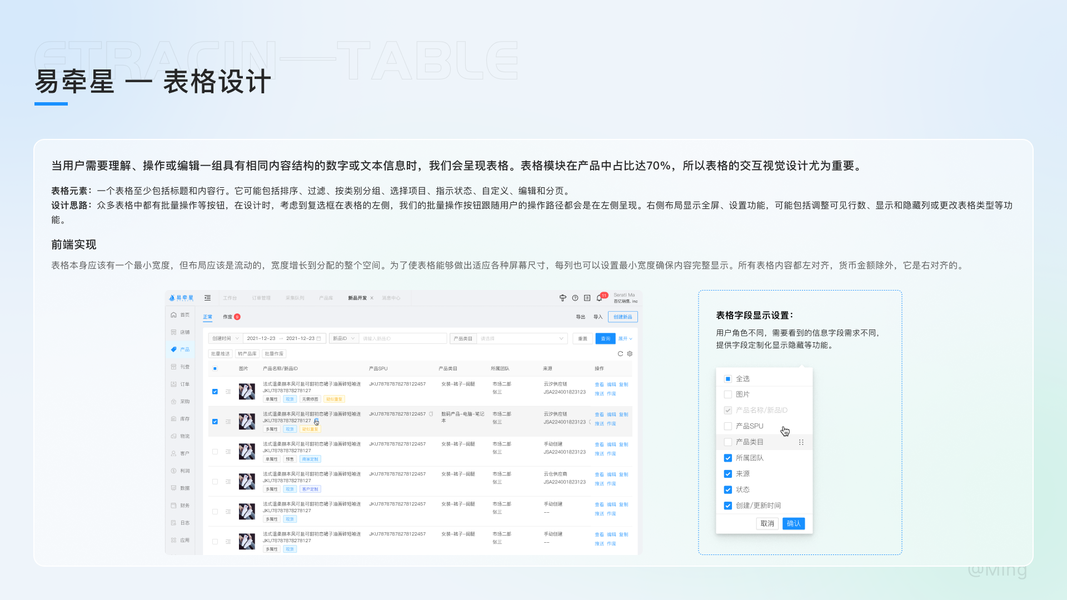The image size is (1067, 600).
Task: Click the user account name Serati Ma
Action: click(624, 295)
